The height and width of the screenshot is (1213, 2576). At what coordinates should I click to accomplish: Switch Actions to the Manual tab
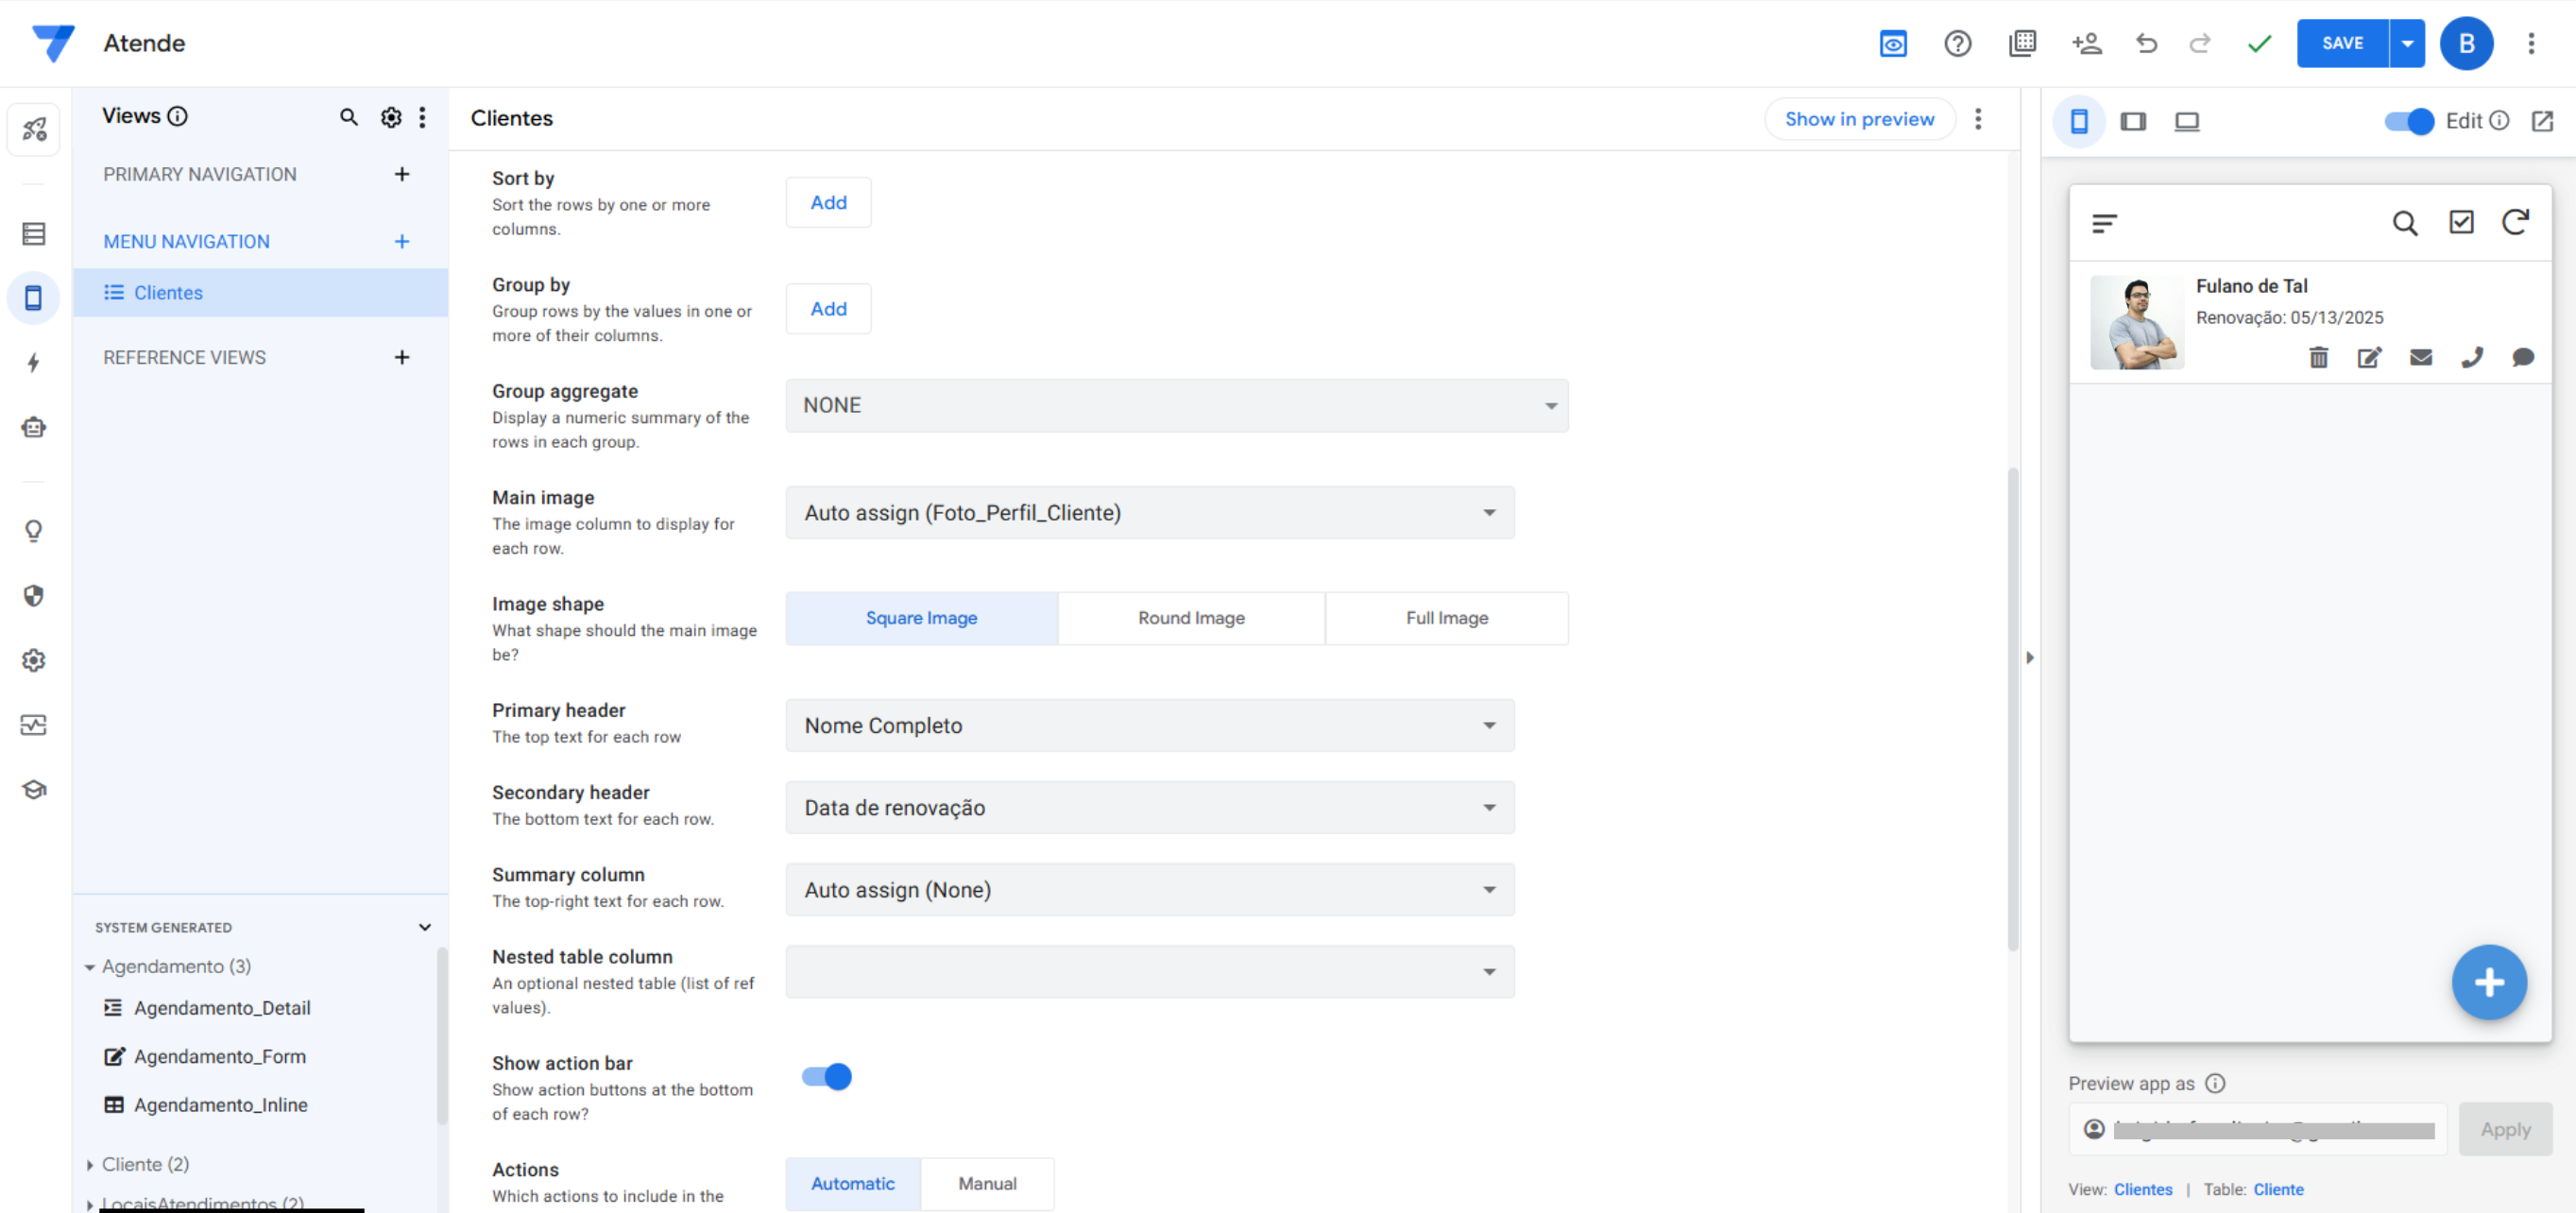(986, 1183)
